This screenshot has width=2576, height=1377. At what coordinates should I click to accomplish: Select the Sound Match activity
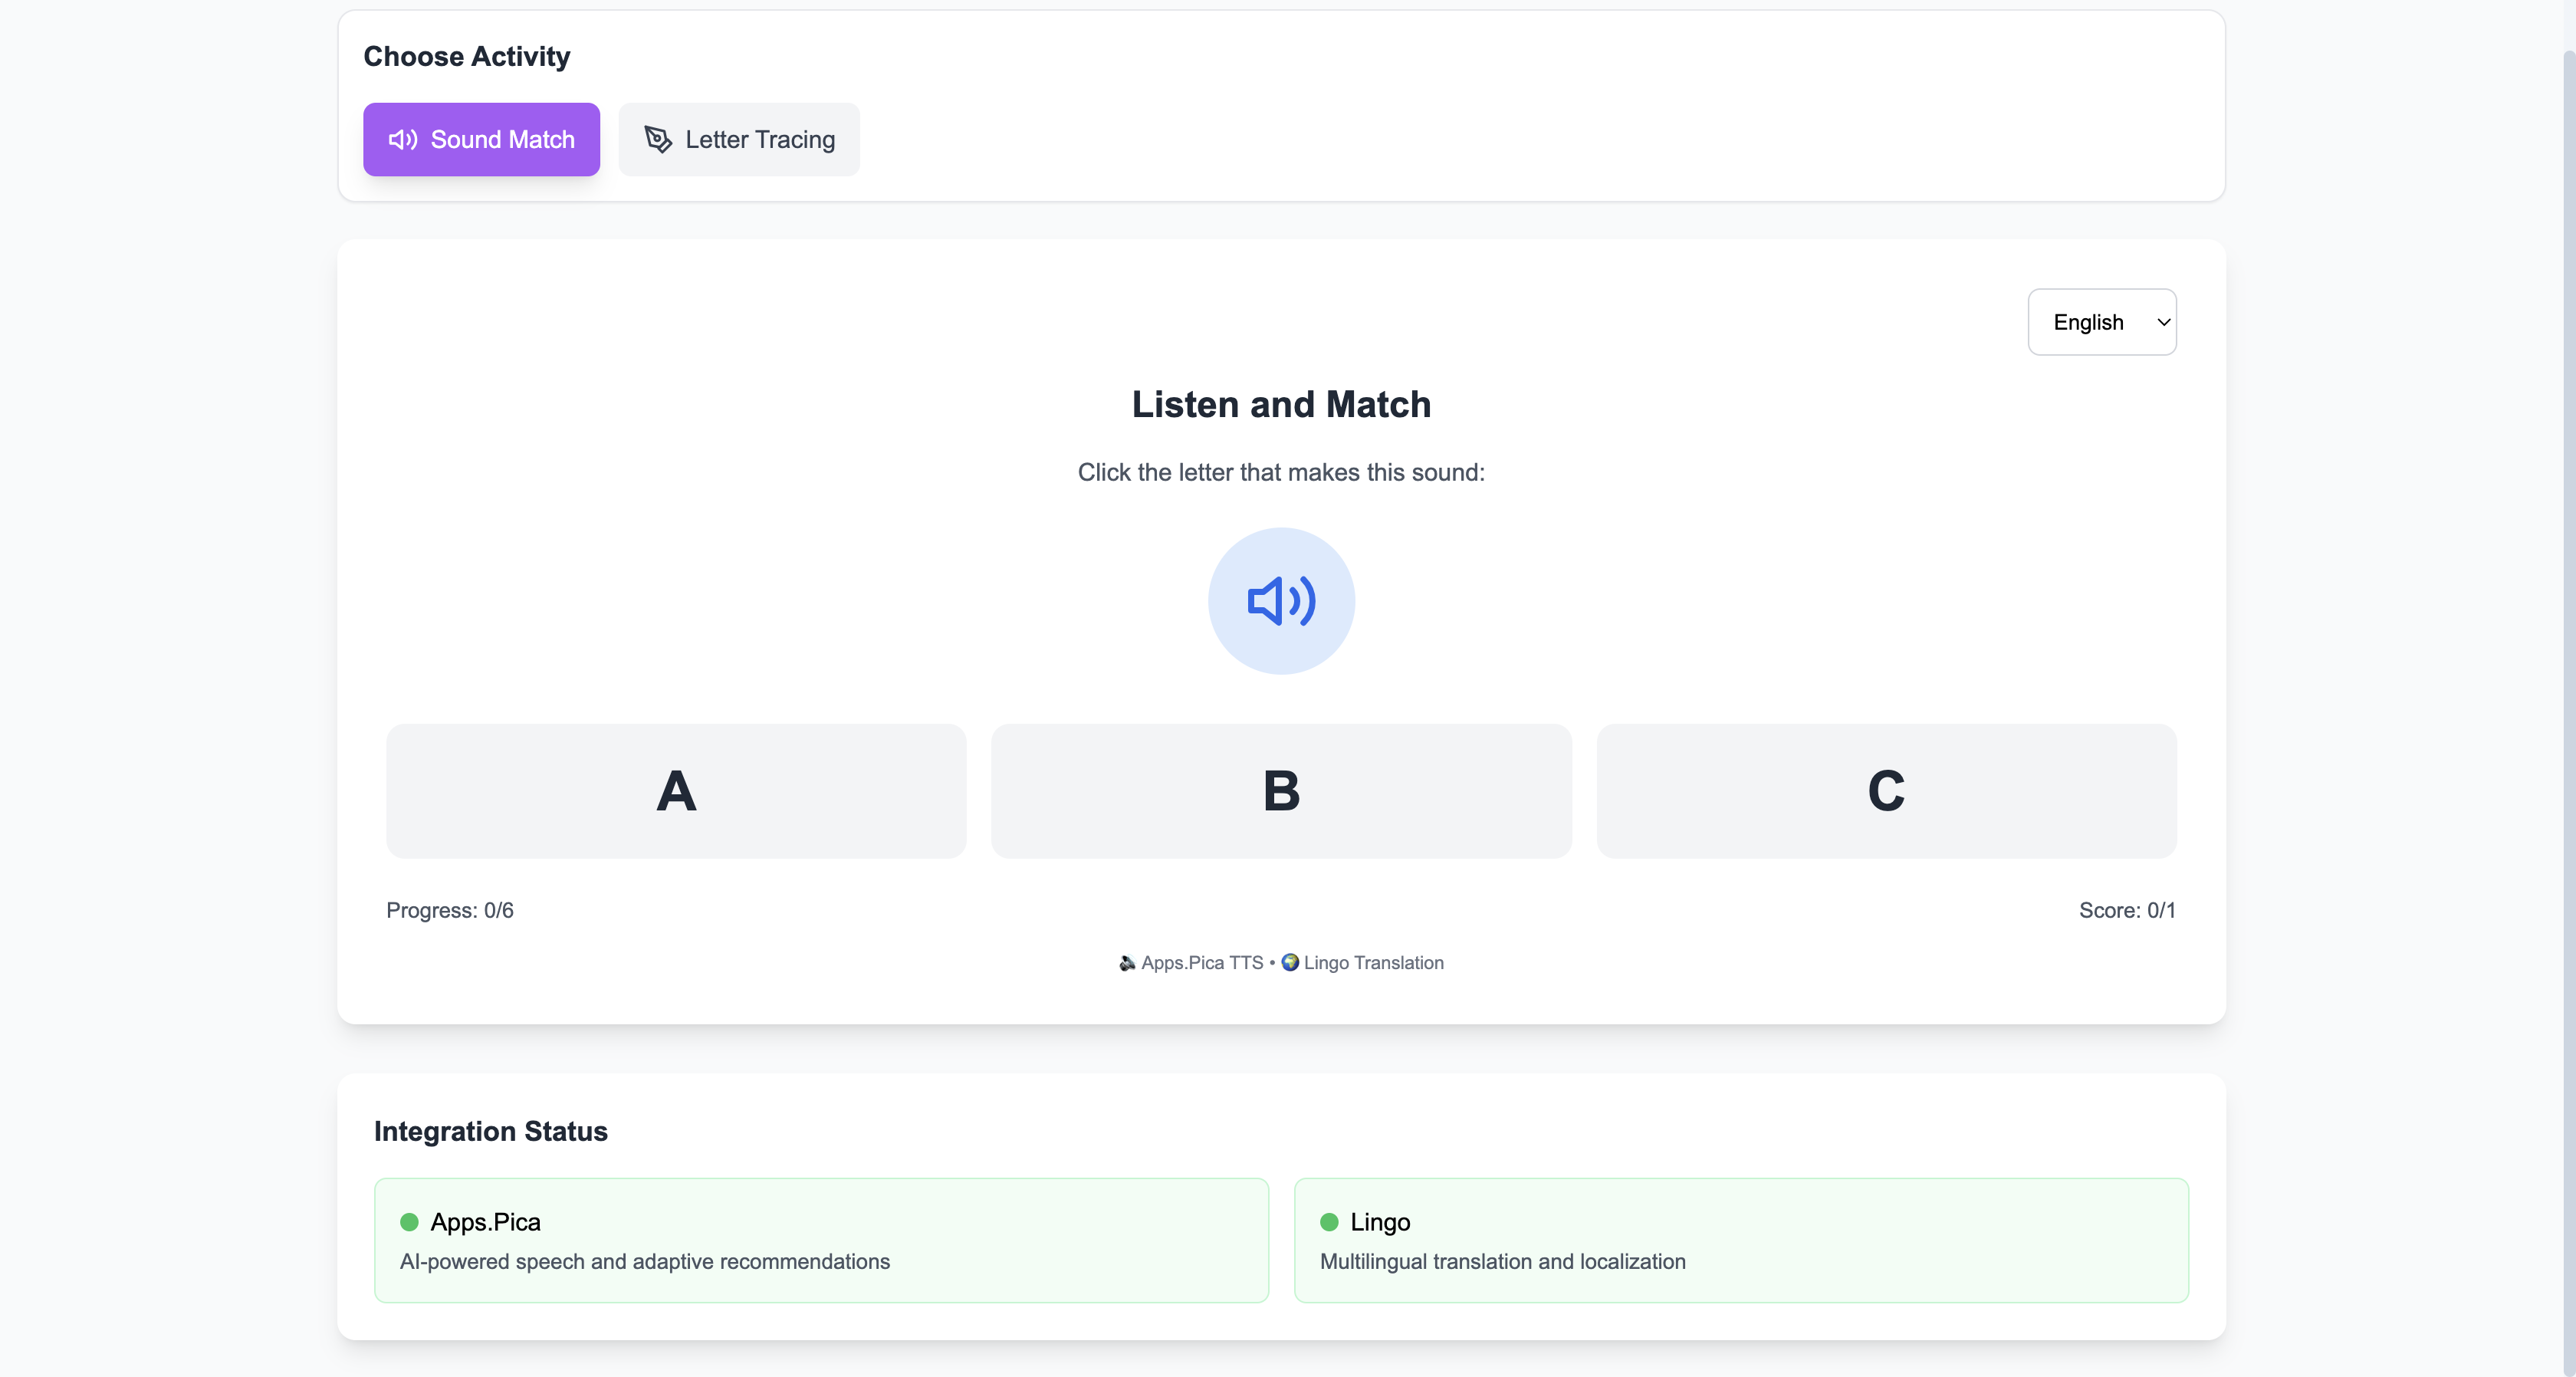tap(481, 140)
